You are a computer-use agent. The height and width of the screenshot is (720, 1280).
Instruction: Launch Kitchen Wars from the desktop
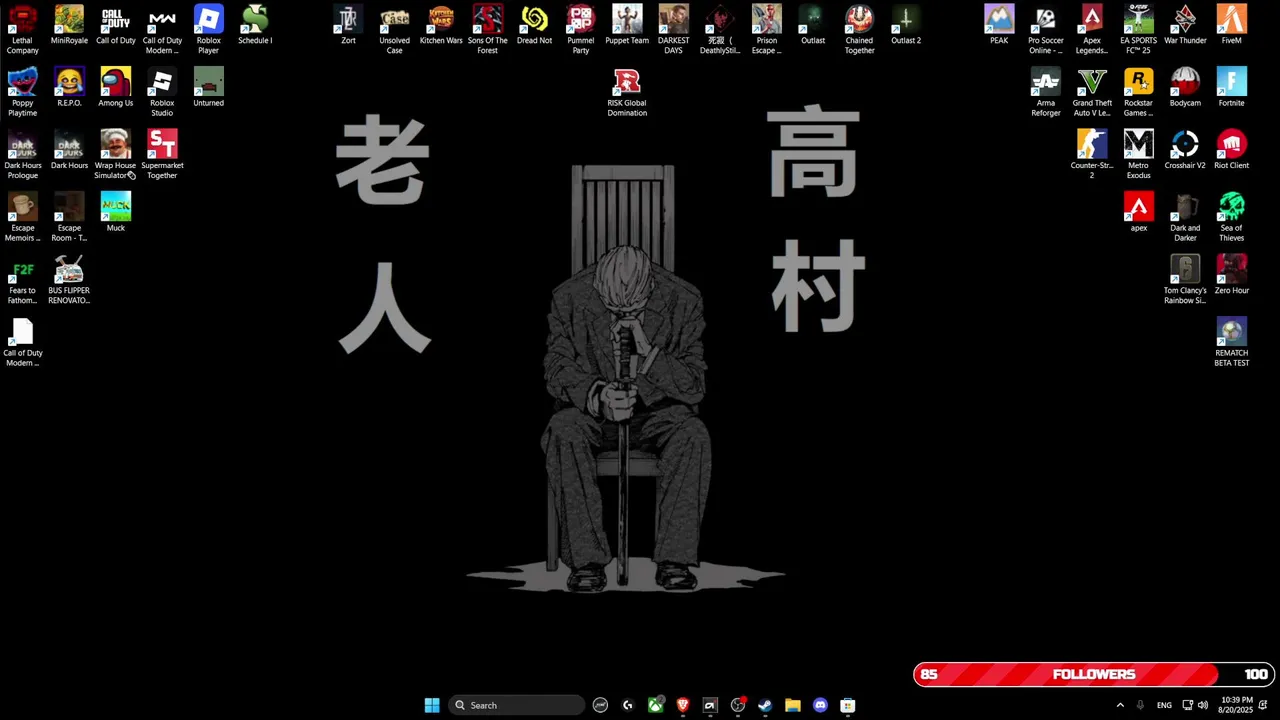441,25
